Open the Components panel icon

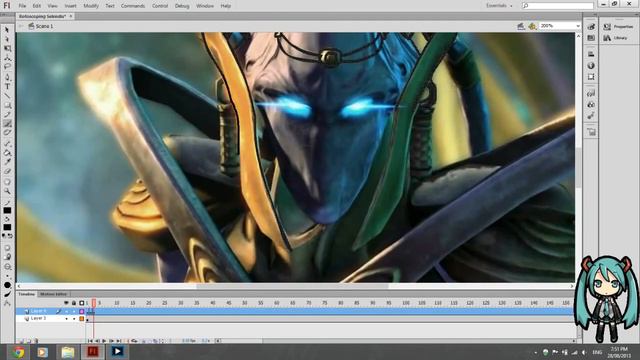coord(591,104)
